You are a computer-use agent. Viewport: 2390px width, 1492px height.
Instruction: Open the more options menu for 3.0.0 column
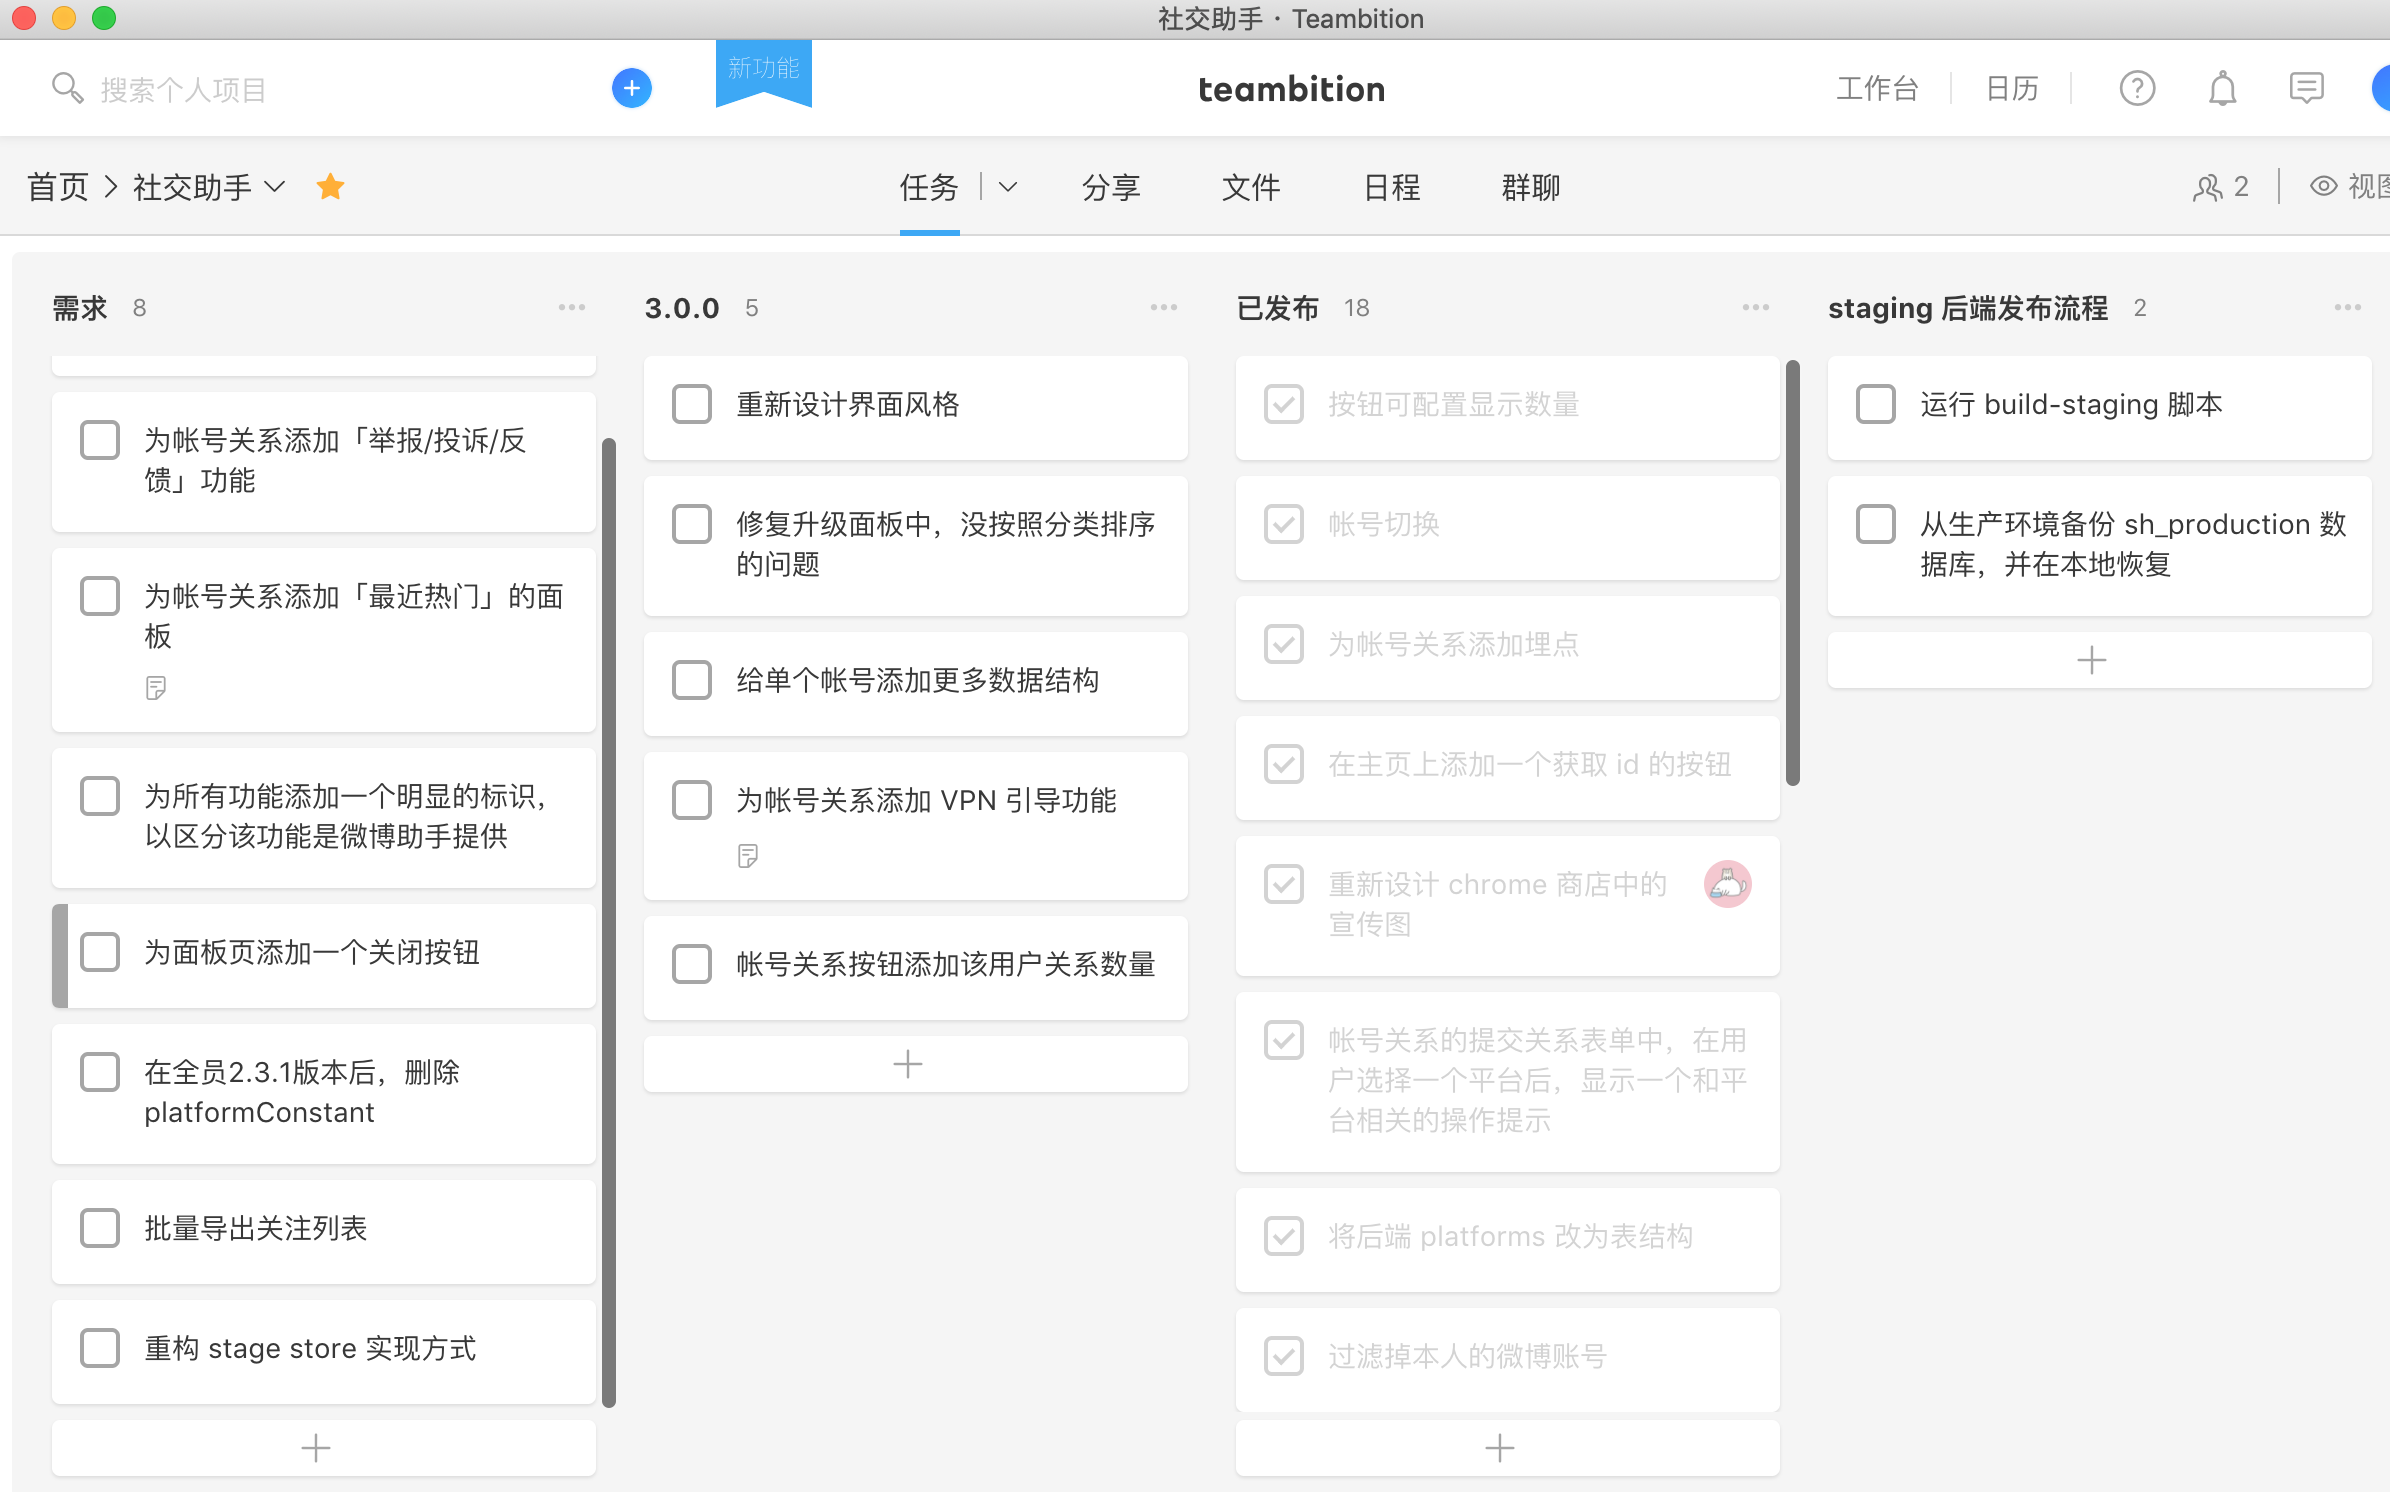tap(1163, 308)
